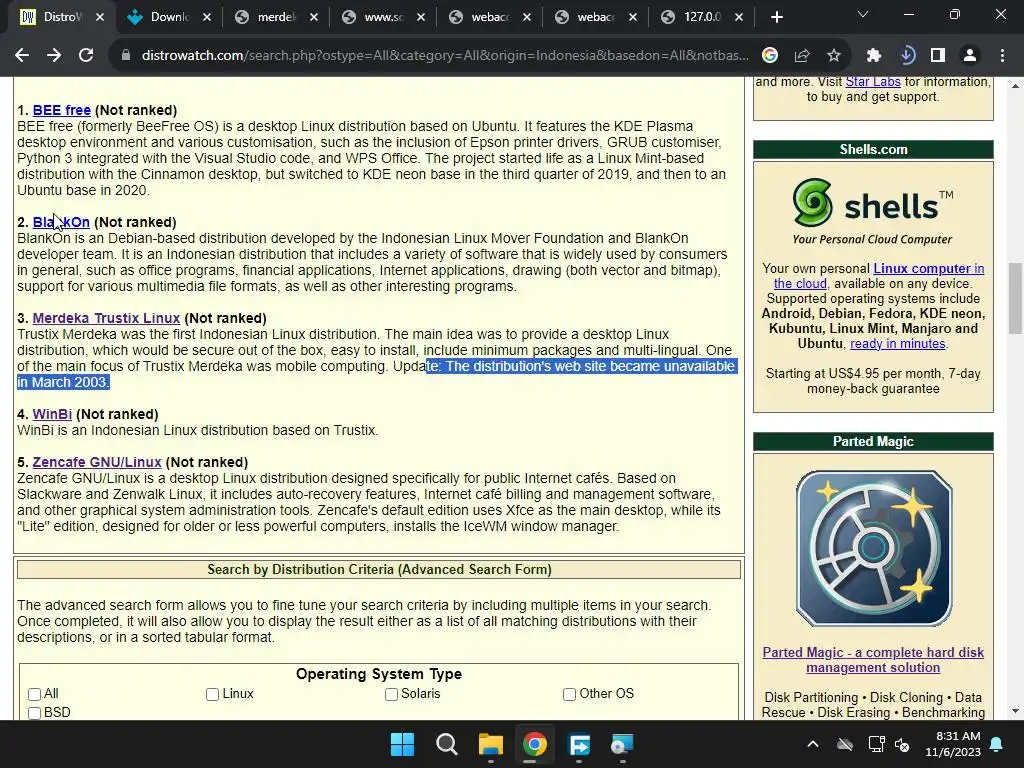
Task: Check the Solaris checkbox
Action: pos(391,694)
